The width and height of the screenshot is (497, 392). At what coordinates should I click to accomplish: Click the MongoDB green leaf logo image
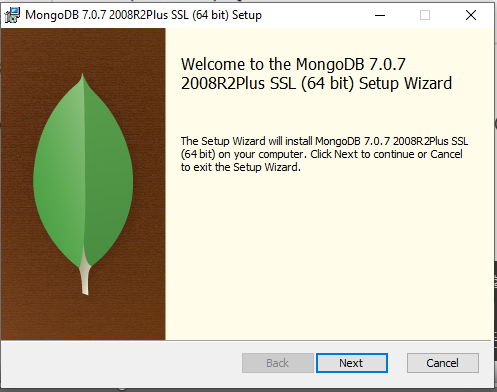click(83, 184)
